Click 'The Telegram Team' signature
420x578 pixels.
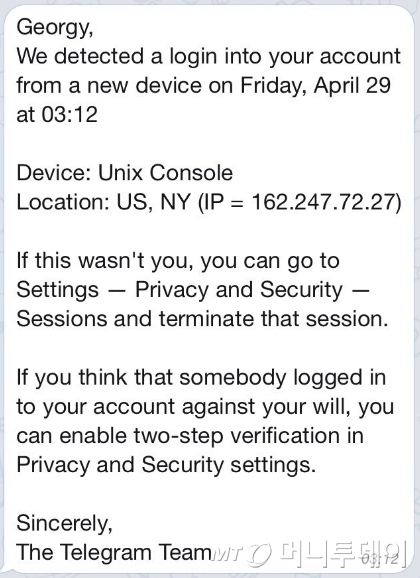click(x=114, y=553)
